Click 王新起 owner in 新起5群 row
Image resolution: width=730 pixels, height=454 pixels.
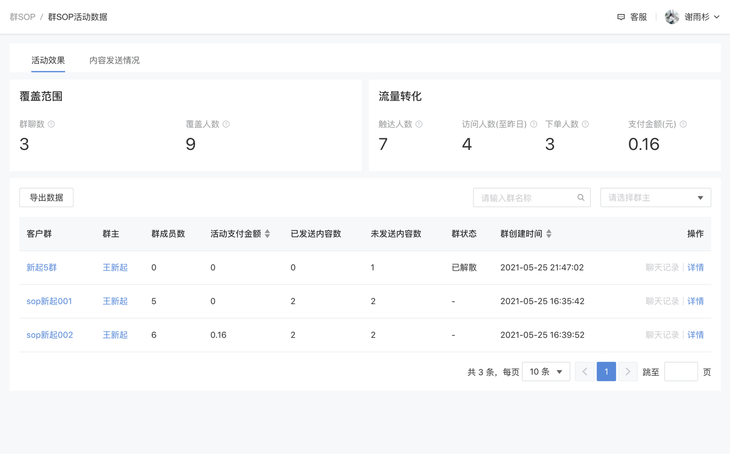point(115,267)
